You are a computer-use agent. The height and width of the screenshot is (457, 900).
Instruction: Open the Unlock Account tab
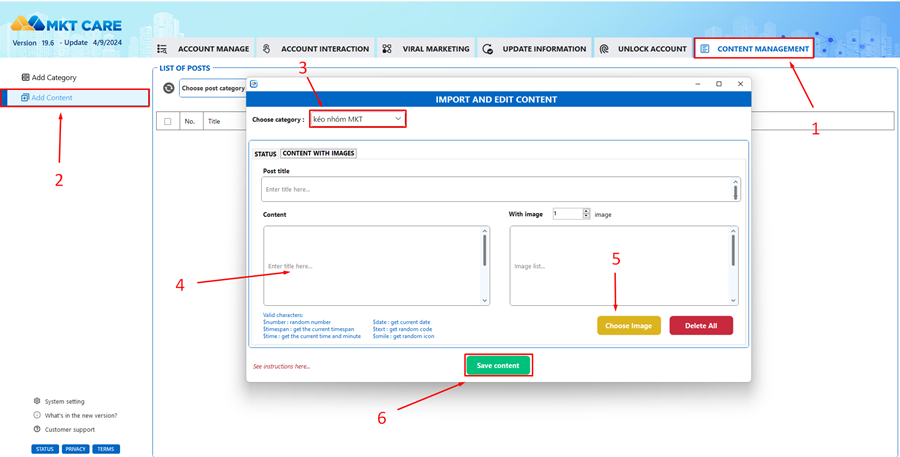643,49
